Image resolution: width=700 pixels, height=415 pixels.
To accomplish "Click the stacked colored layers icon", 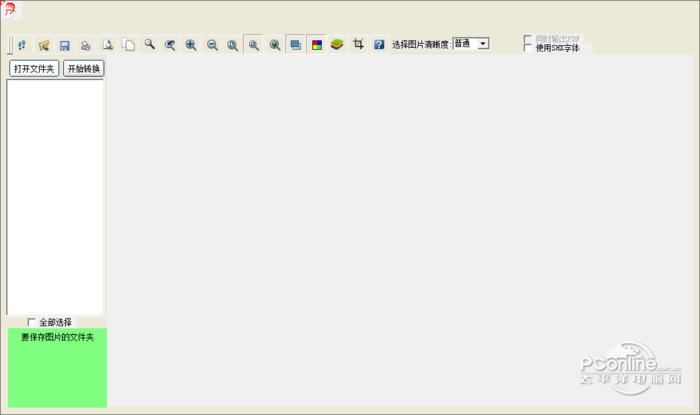I will tap(337, 44).
